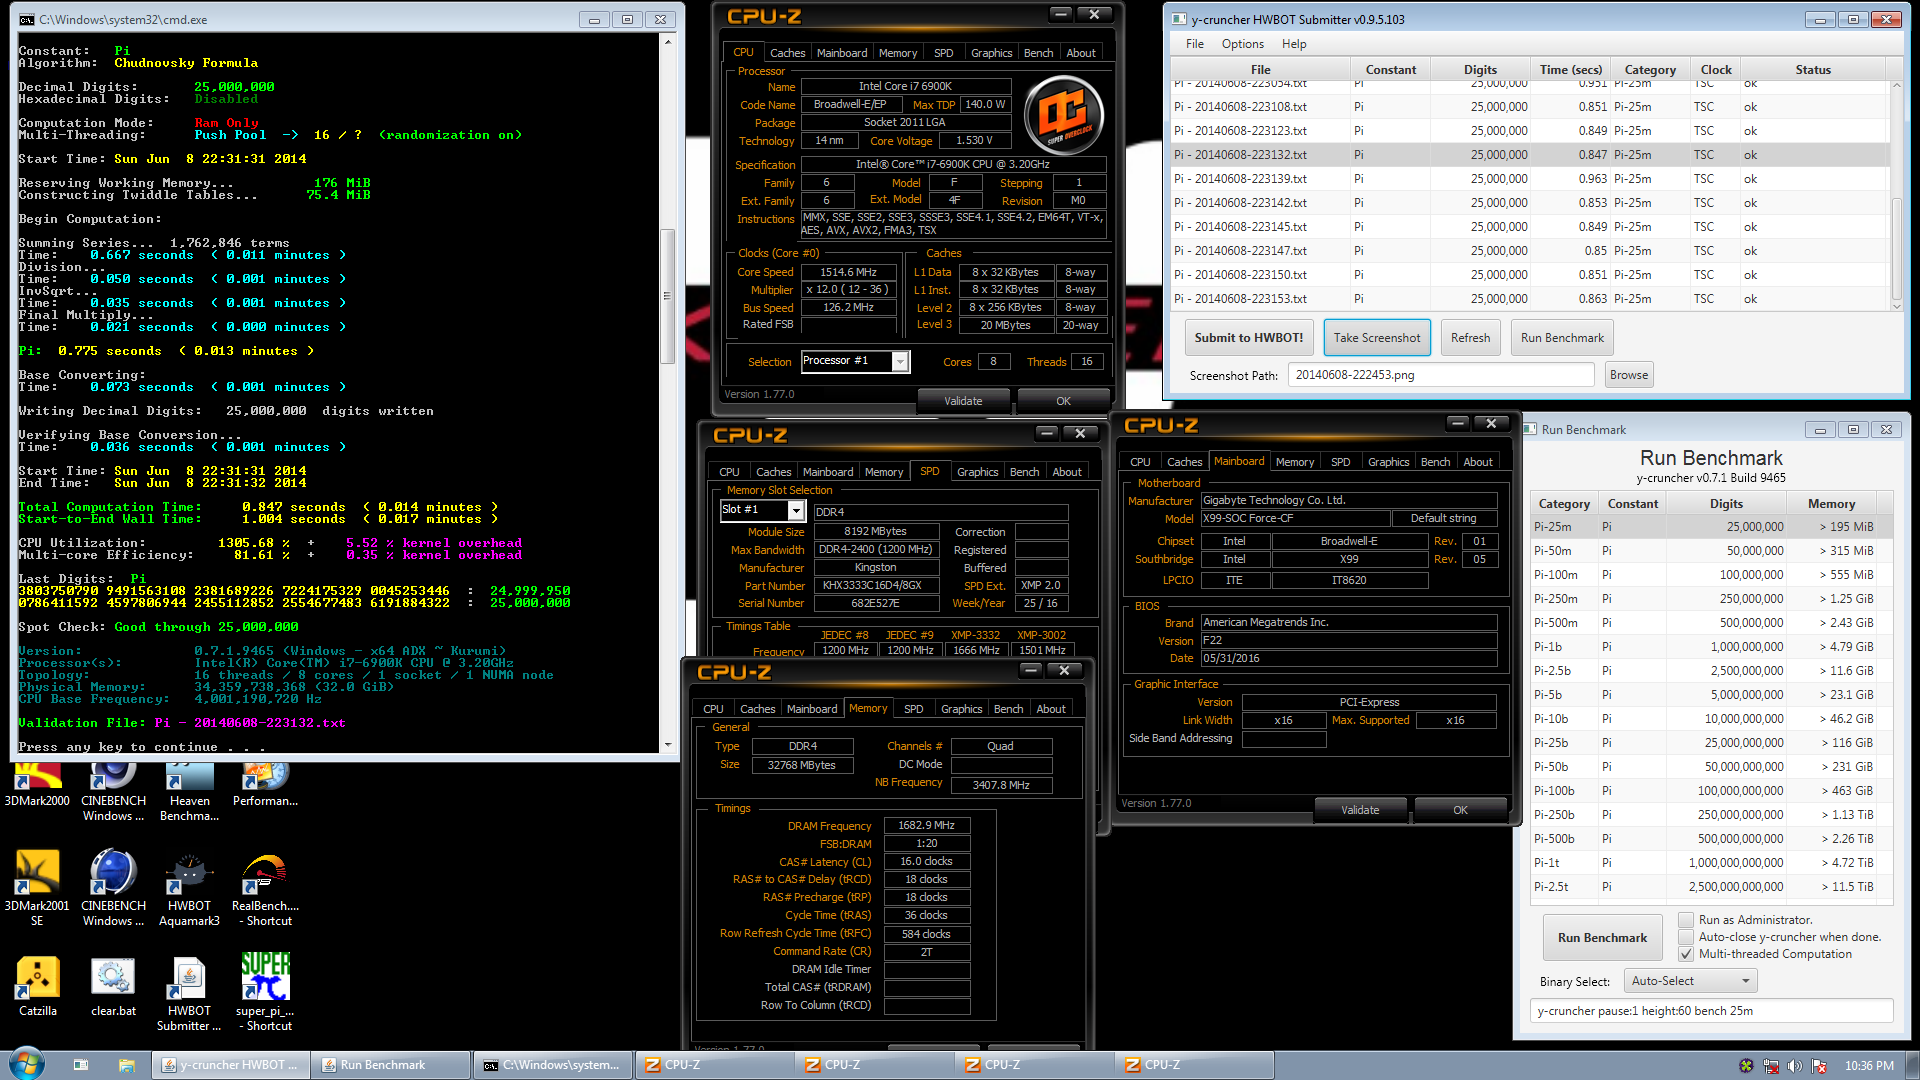Click the fourth CPU-Z taskbar button

pos(1194,1065)
